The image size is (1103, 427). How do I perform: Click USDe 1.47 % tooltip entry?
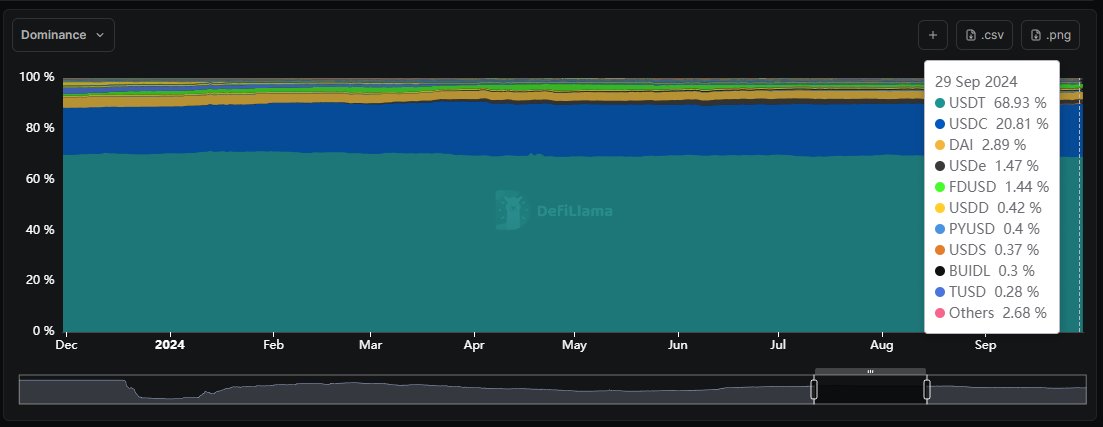coord(987,166)
